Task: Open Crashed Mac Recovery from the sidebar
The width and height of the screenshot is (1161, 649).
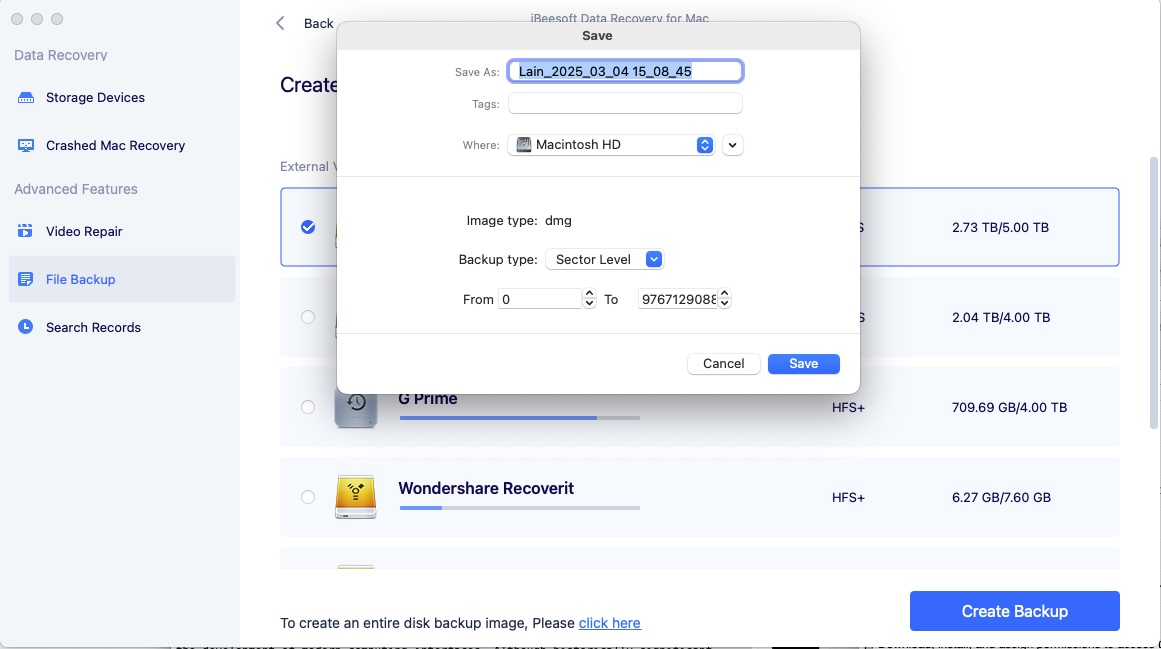Action: point(114,145)
